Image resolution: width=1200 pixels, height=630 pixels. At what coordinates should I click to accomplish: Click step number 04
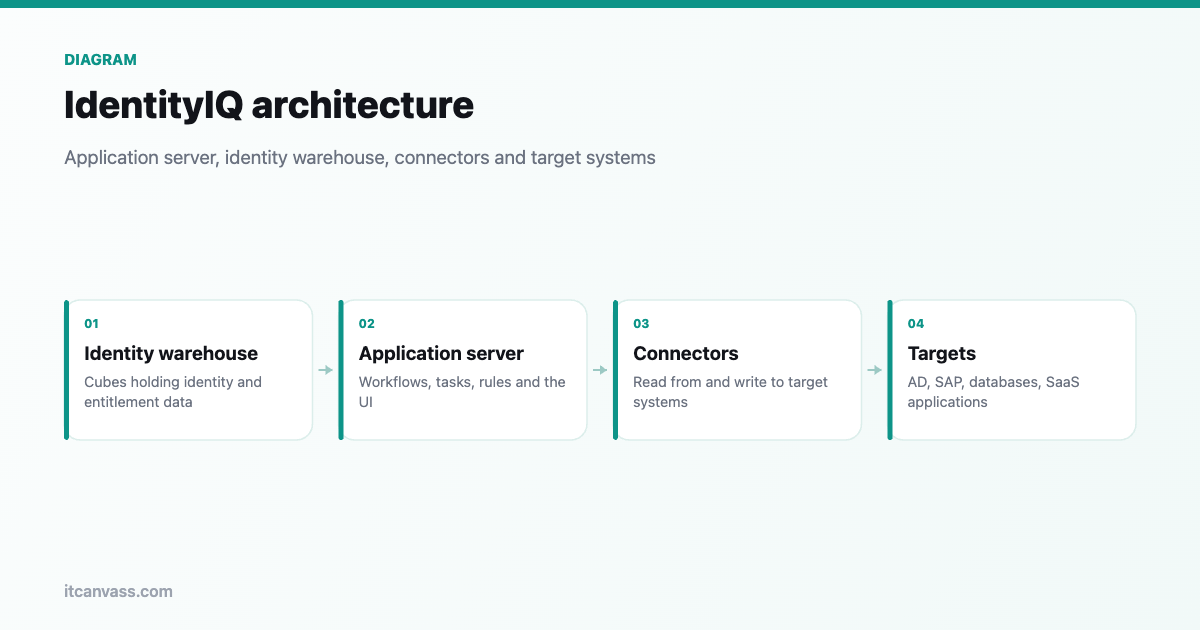[916, 324]
